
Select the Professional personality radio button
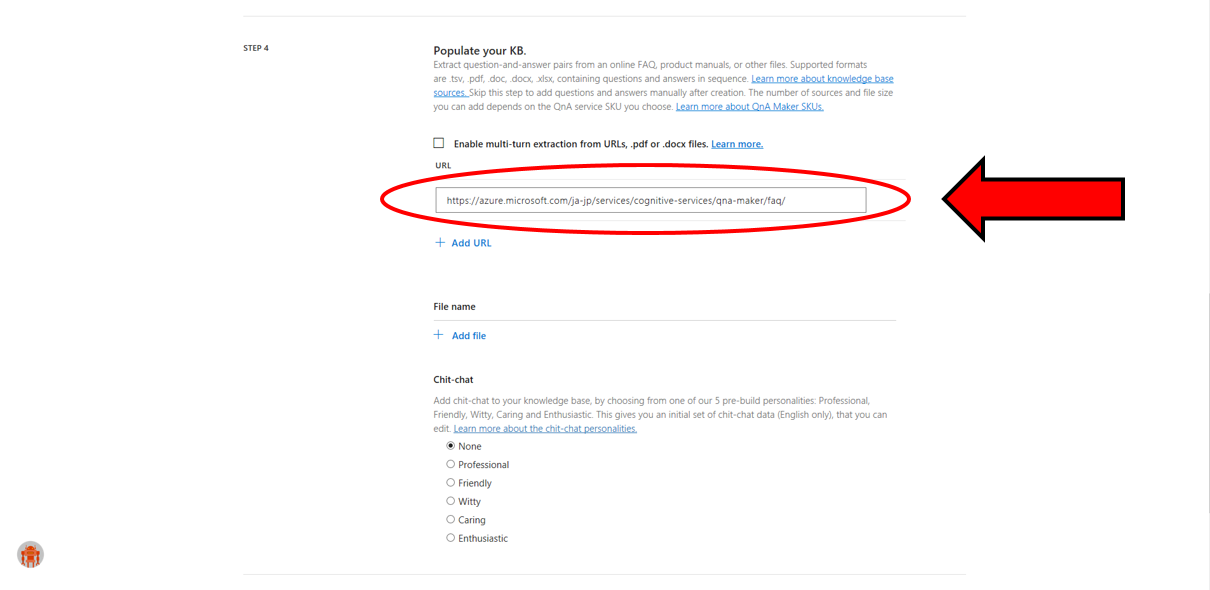coord(450,464)
